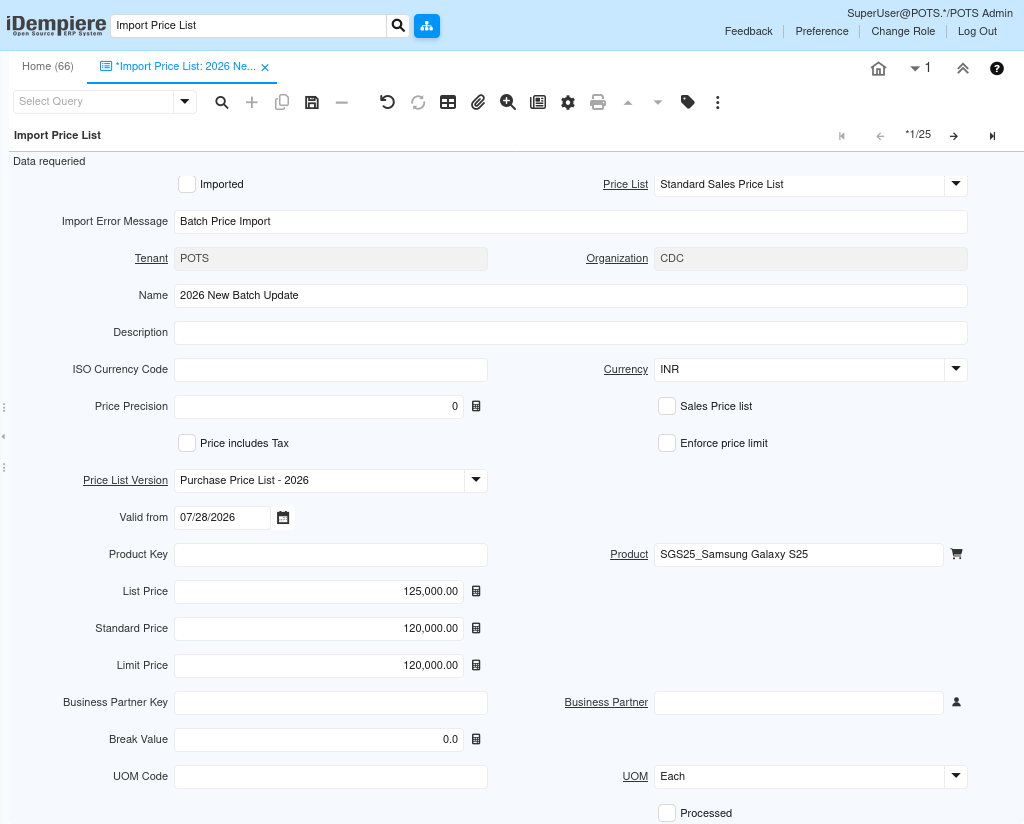1024x824 pixels.
Task: Click the Business Partner label link
Action: (x=606, y=703)
